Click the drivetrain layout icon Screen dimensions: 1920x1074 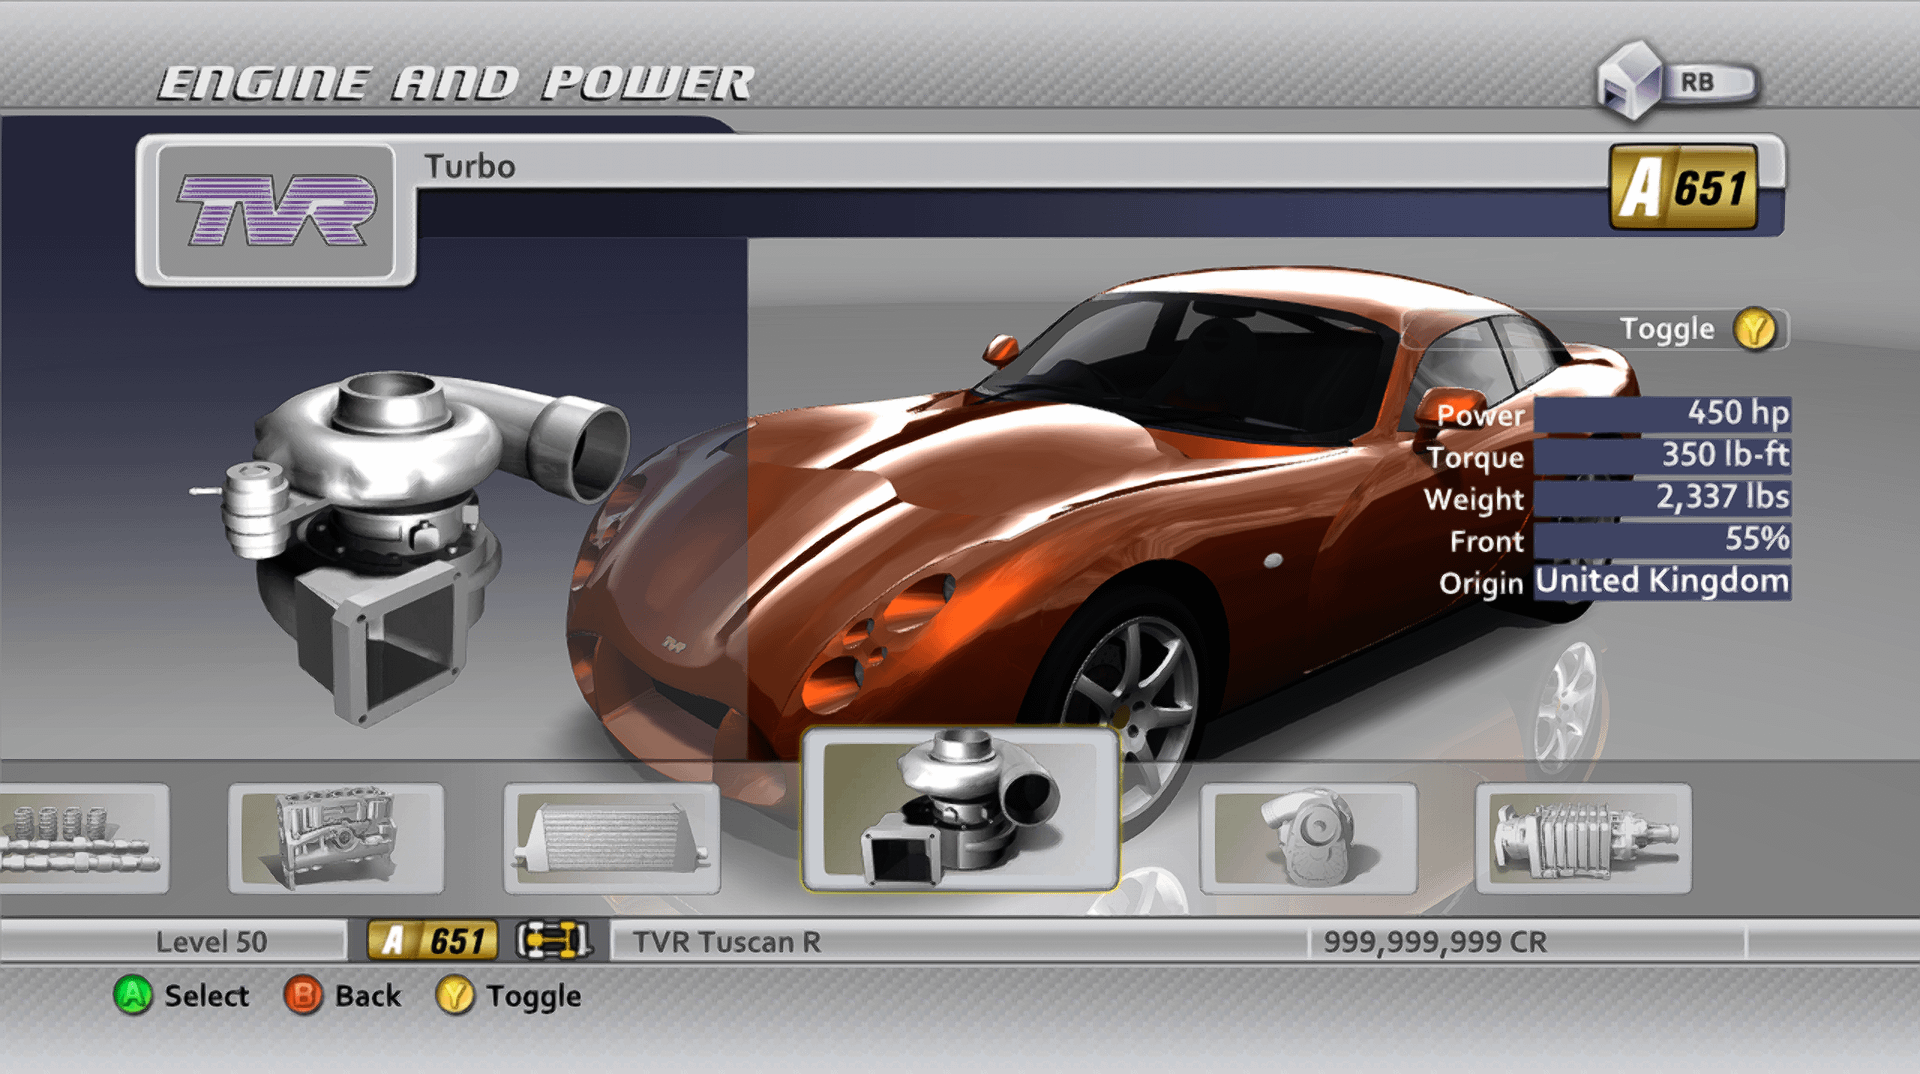(553, 941)
